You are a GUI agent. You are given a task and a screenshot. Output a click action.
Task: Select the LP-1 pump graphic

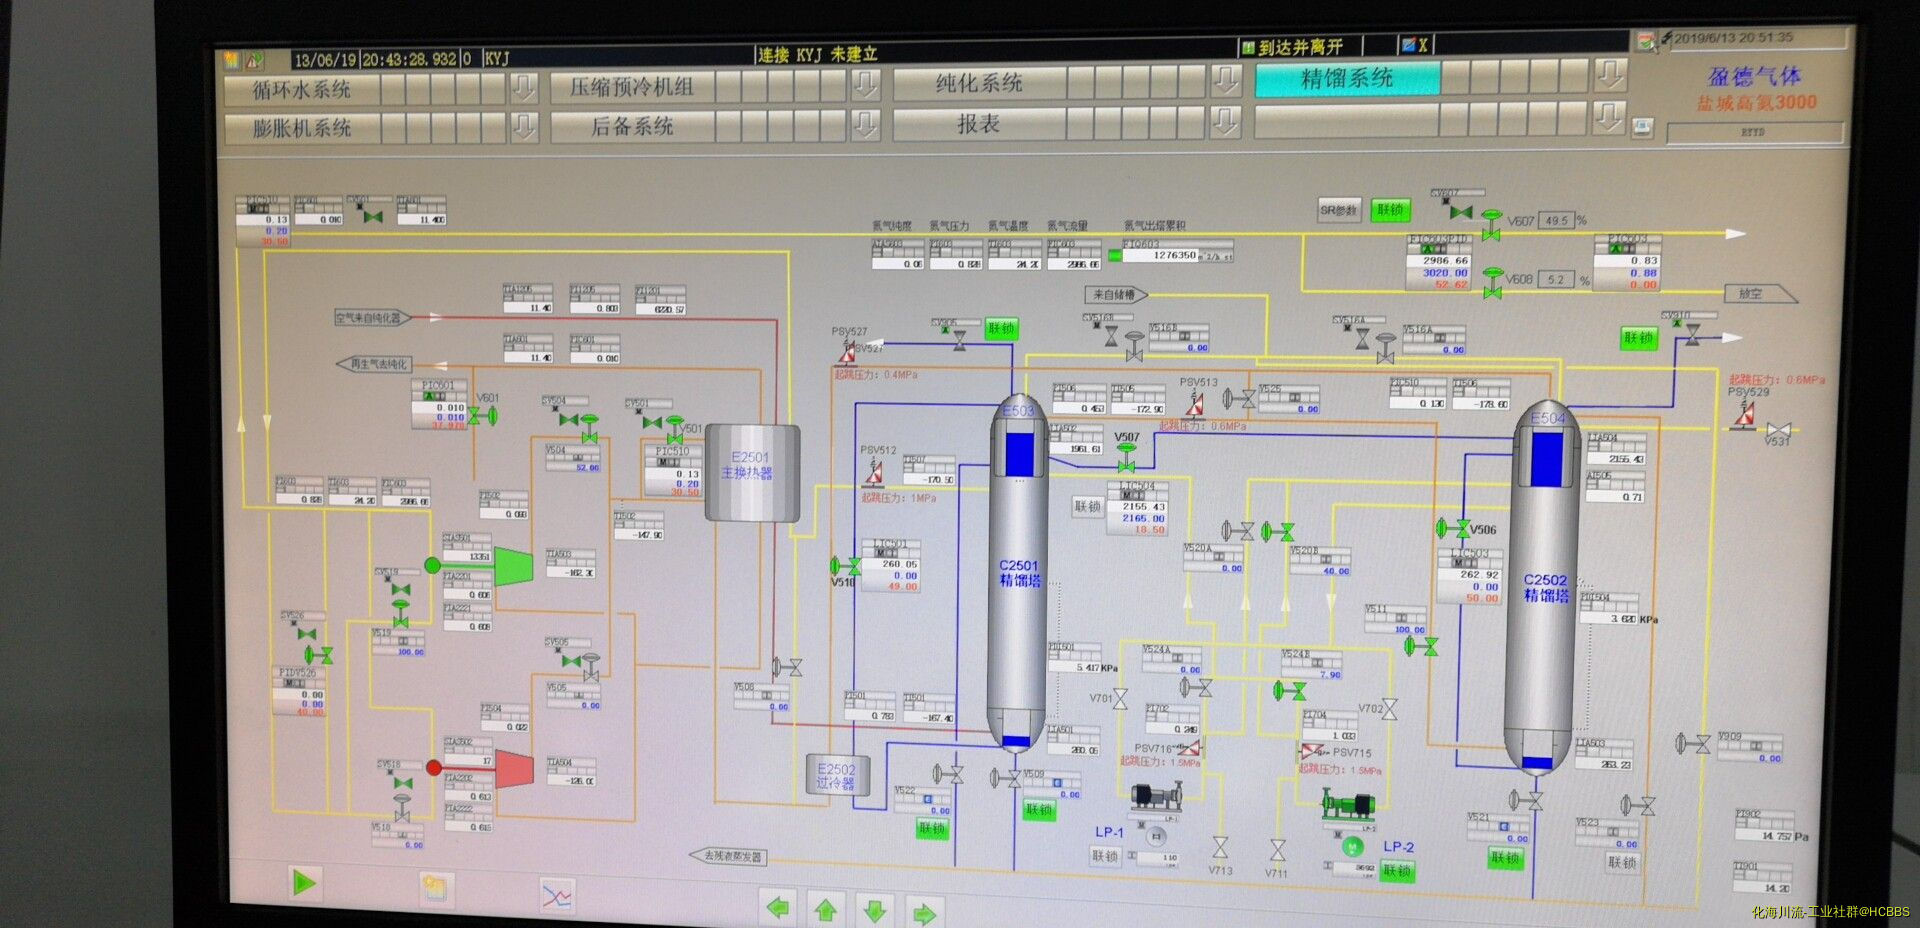1156,797
